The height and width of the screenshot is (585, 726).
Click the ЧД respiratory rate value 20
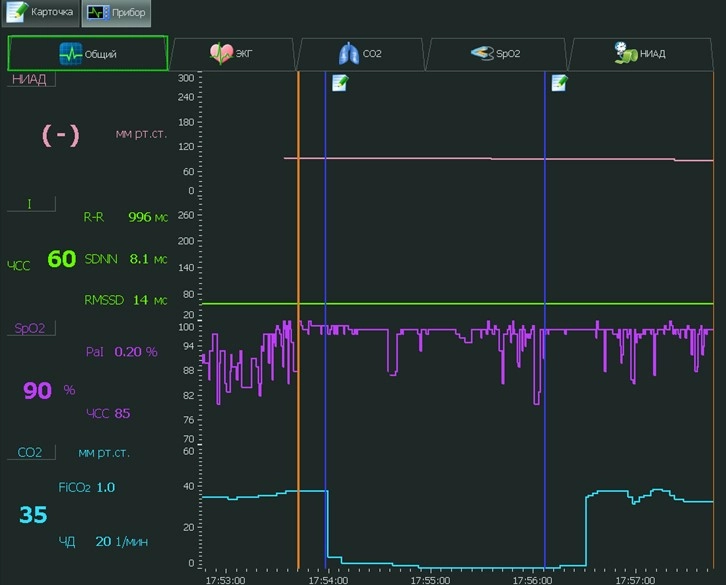(103, 541)
